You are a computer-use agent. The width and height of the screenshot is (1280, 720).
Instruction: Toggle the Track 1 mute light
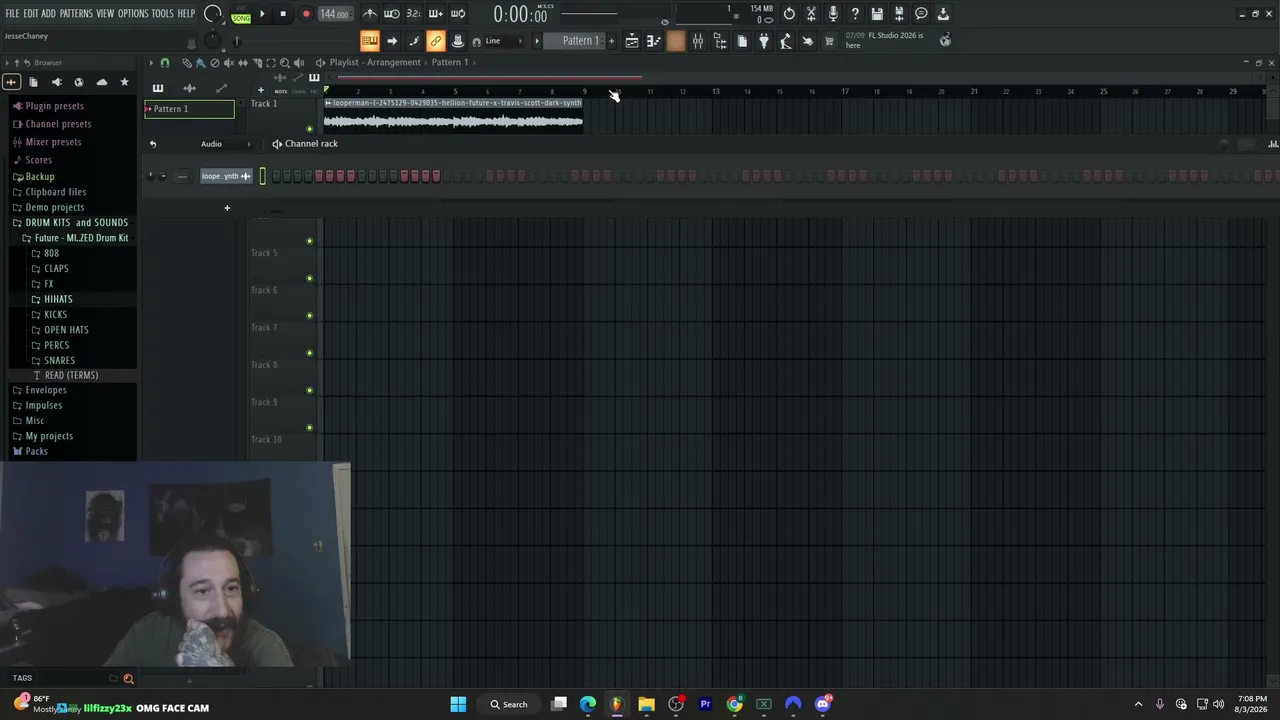(x=309, y=129)
